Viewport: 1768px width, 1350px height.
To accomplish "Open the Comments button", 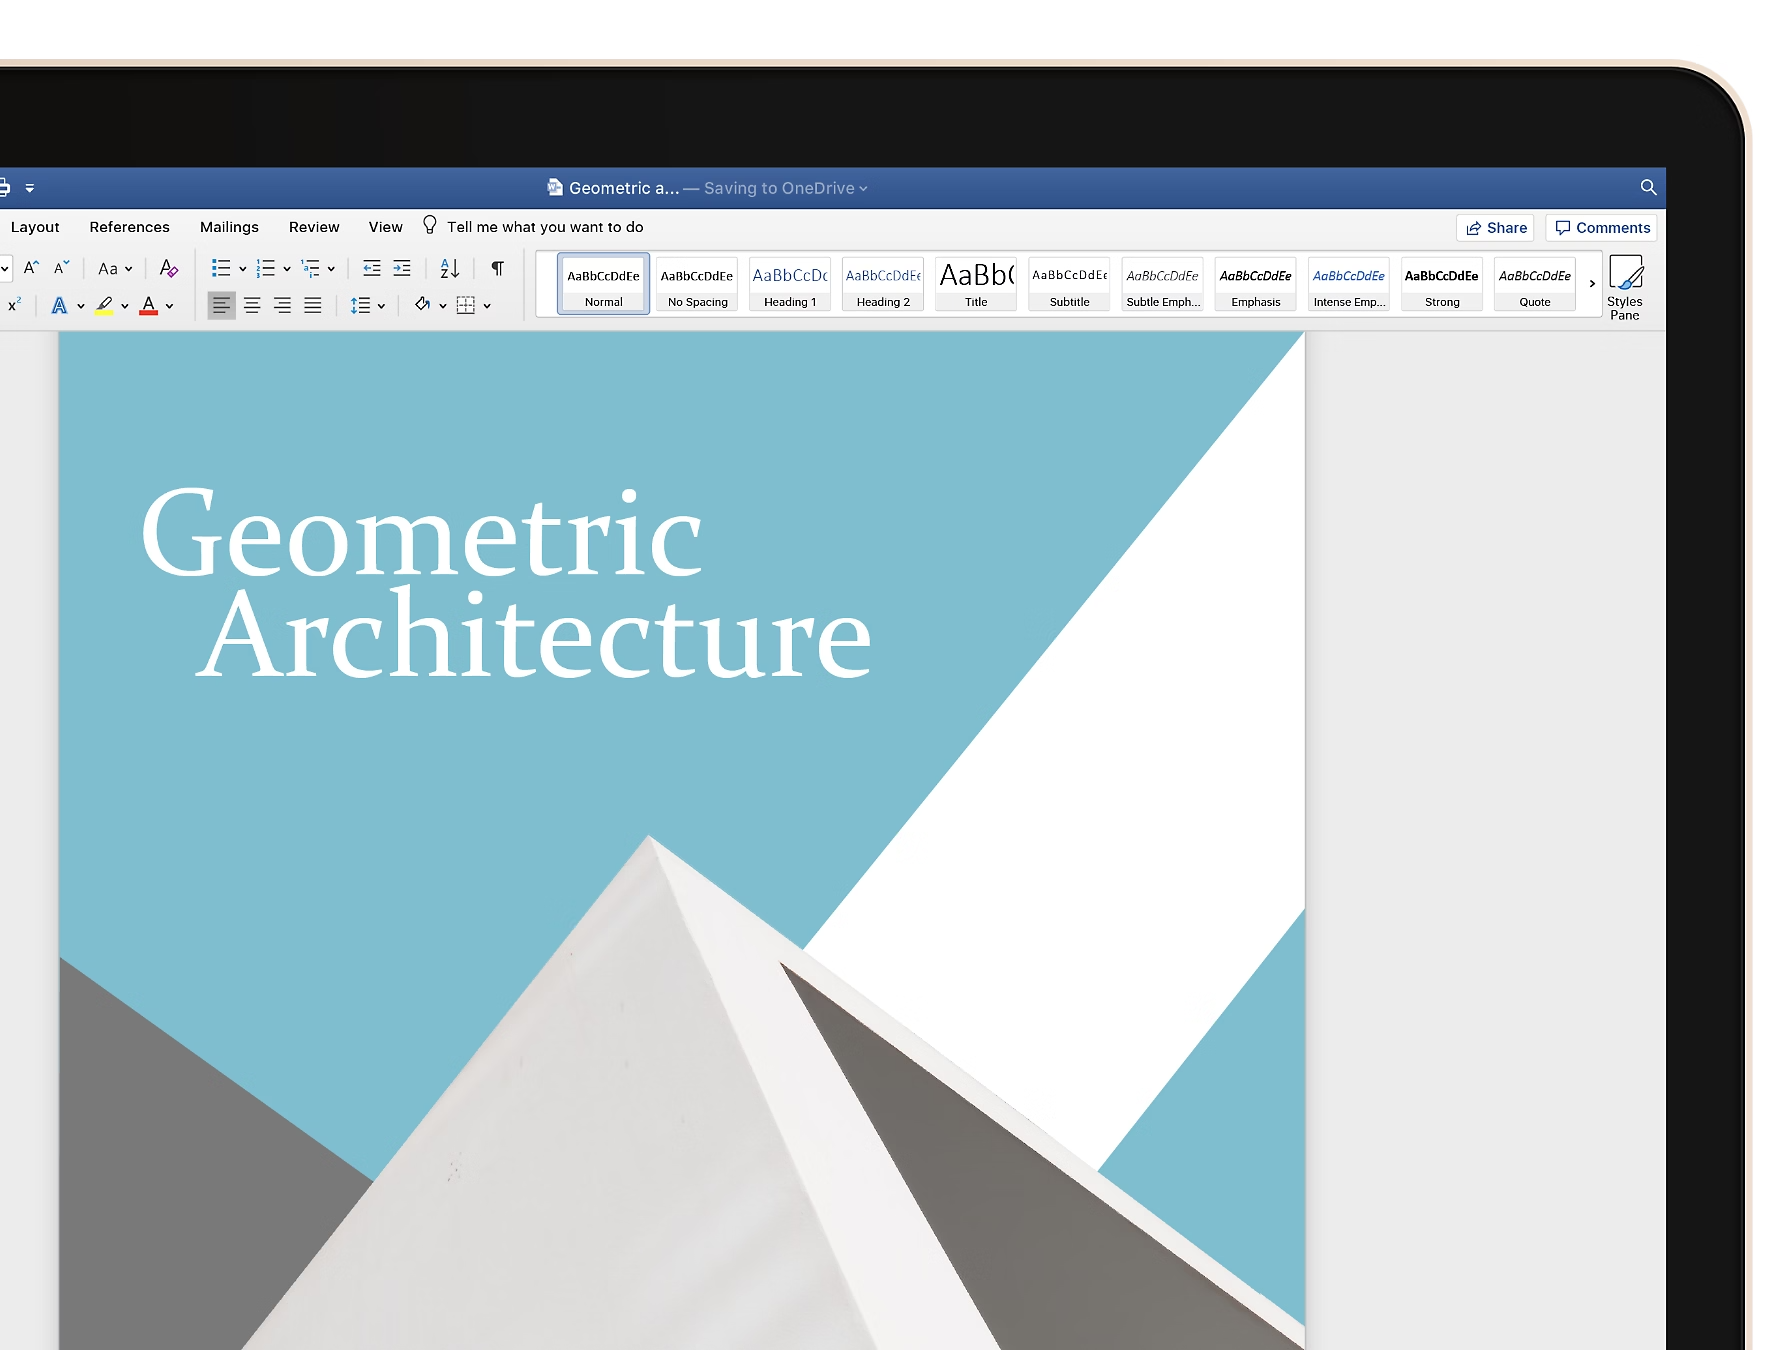I will [1602, 228].
